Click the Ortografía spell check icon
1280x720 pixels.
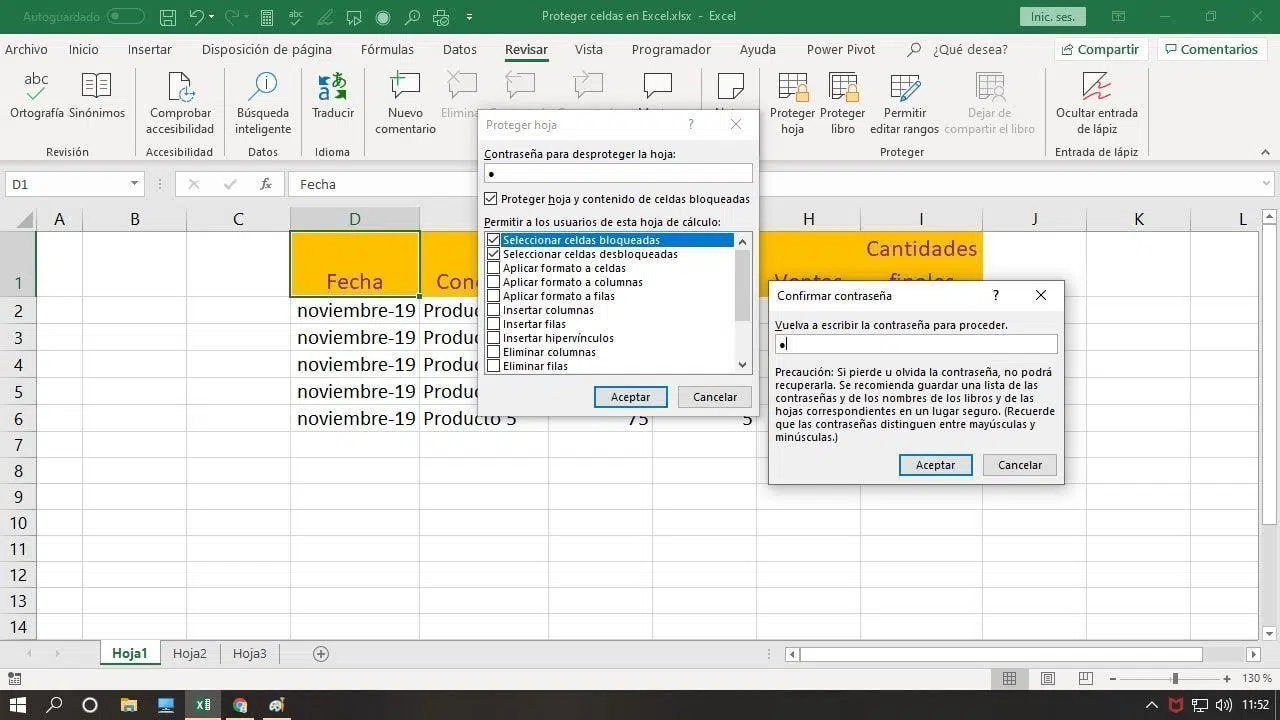36,88
